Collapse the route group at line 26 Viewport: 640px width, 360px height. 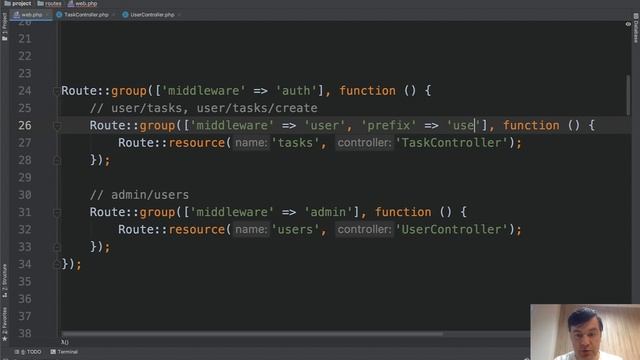tap(57, 126)
